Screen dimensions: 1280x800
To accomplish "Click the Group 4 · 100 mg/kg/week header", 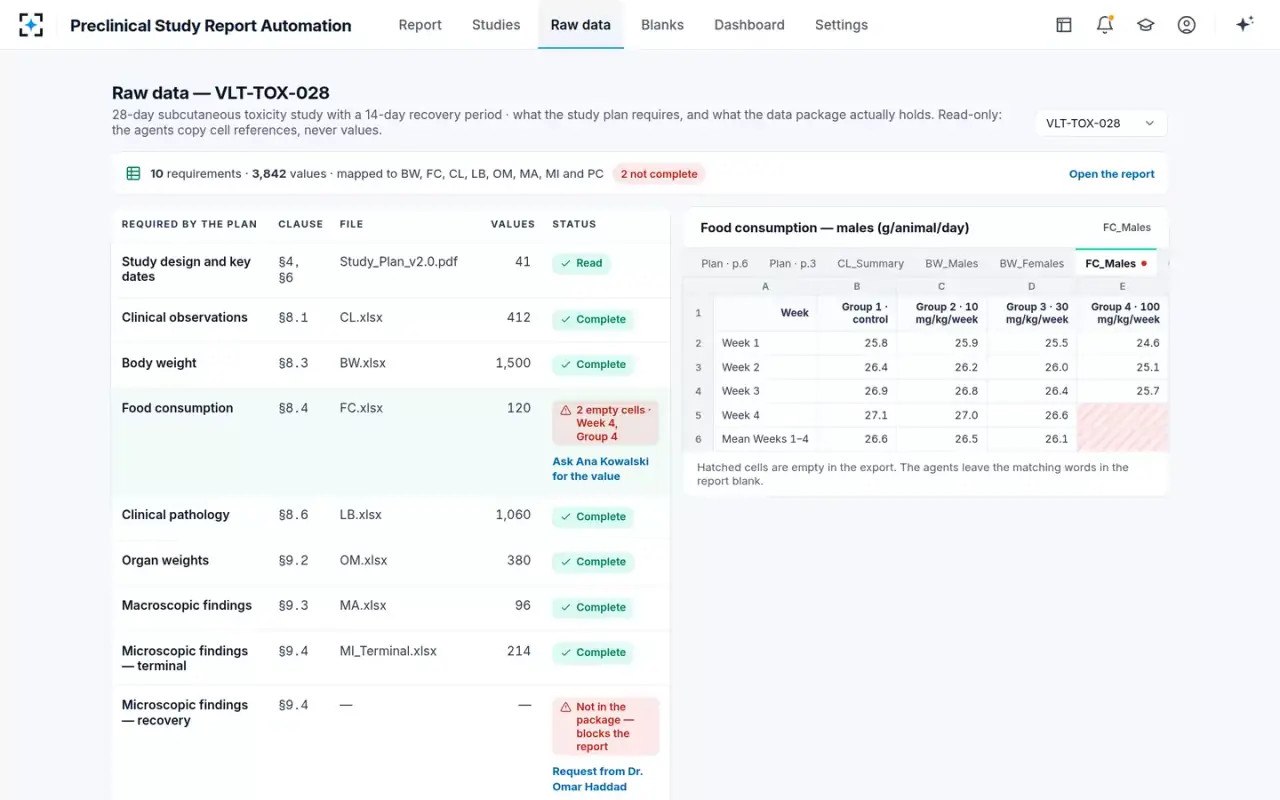I will (1122, 313).
